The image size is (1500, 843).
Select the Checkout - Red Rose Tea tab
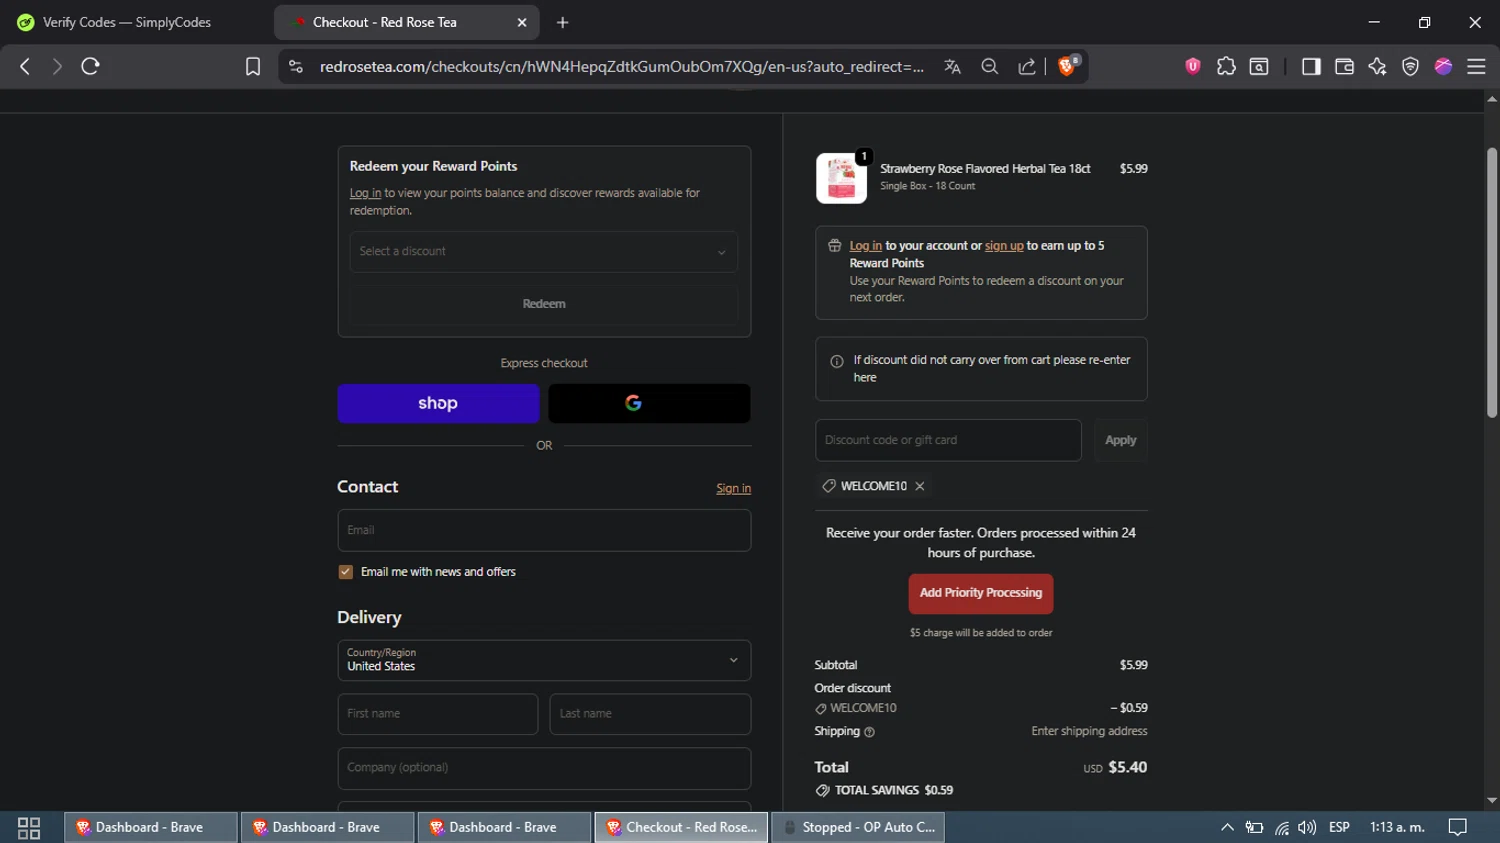[x=406, y=22]
